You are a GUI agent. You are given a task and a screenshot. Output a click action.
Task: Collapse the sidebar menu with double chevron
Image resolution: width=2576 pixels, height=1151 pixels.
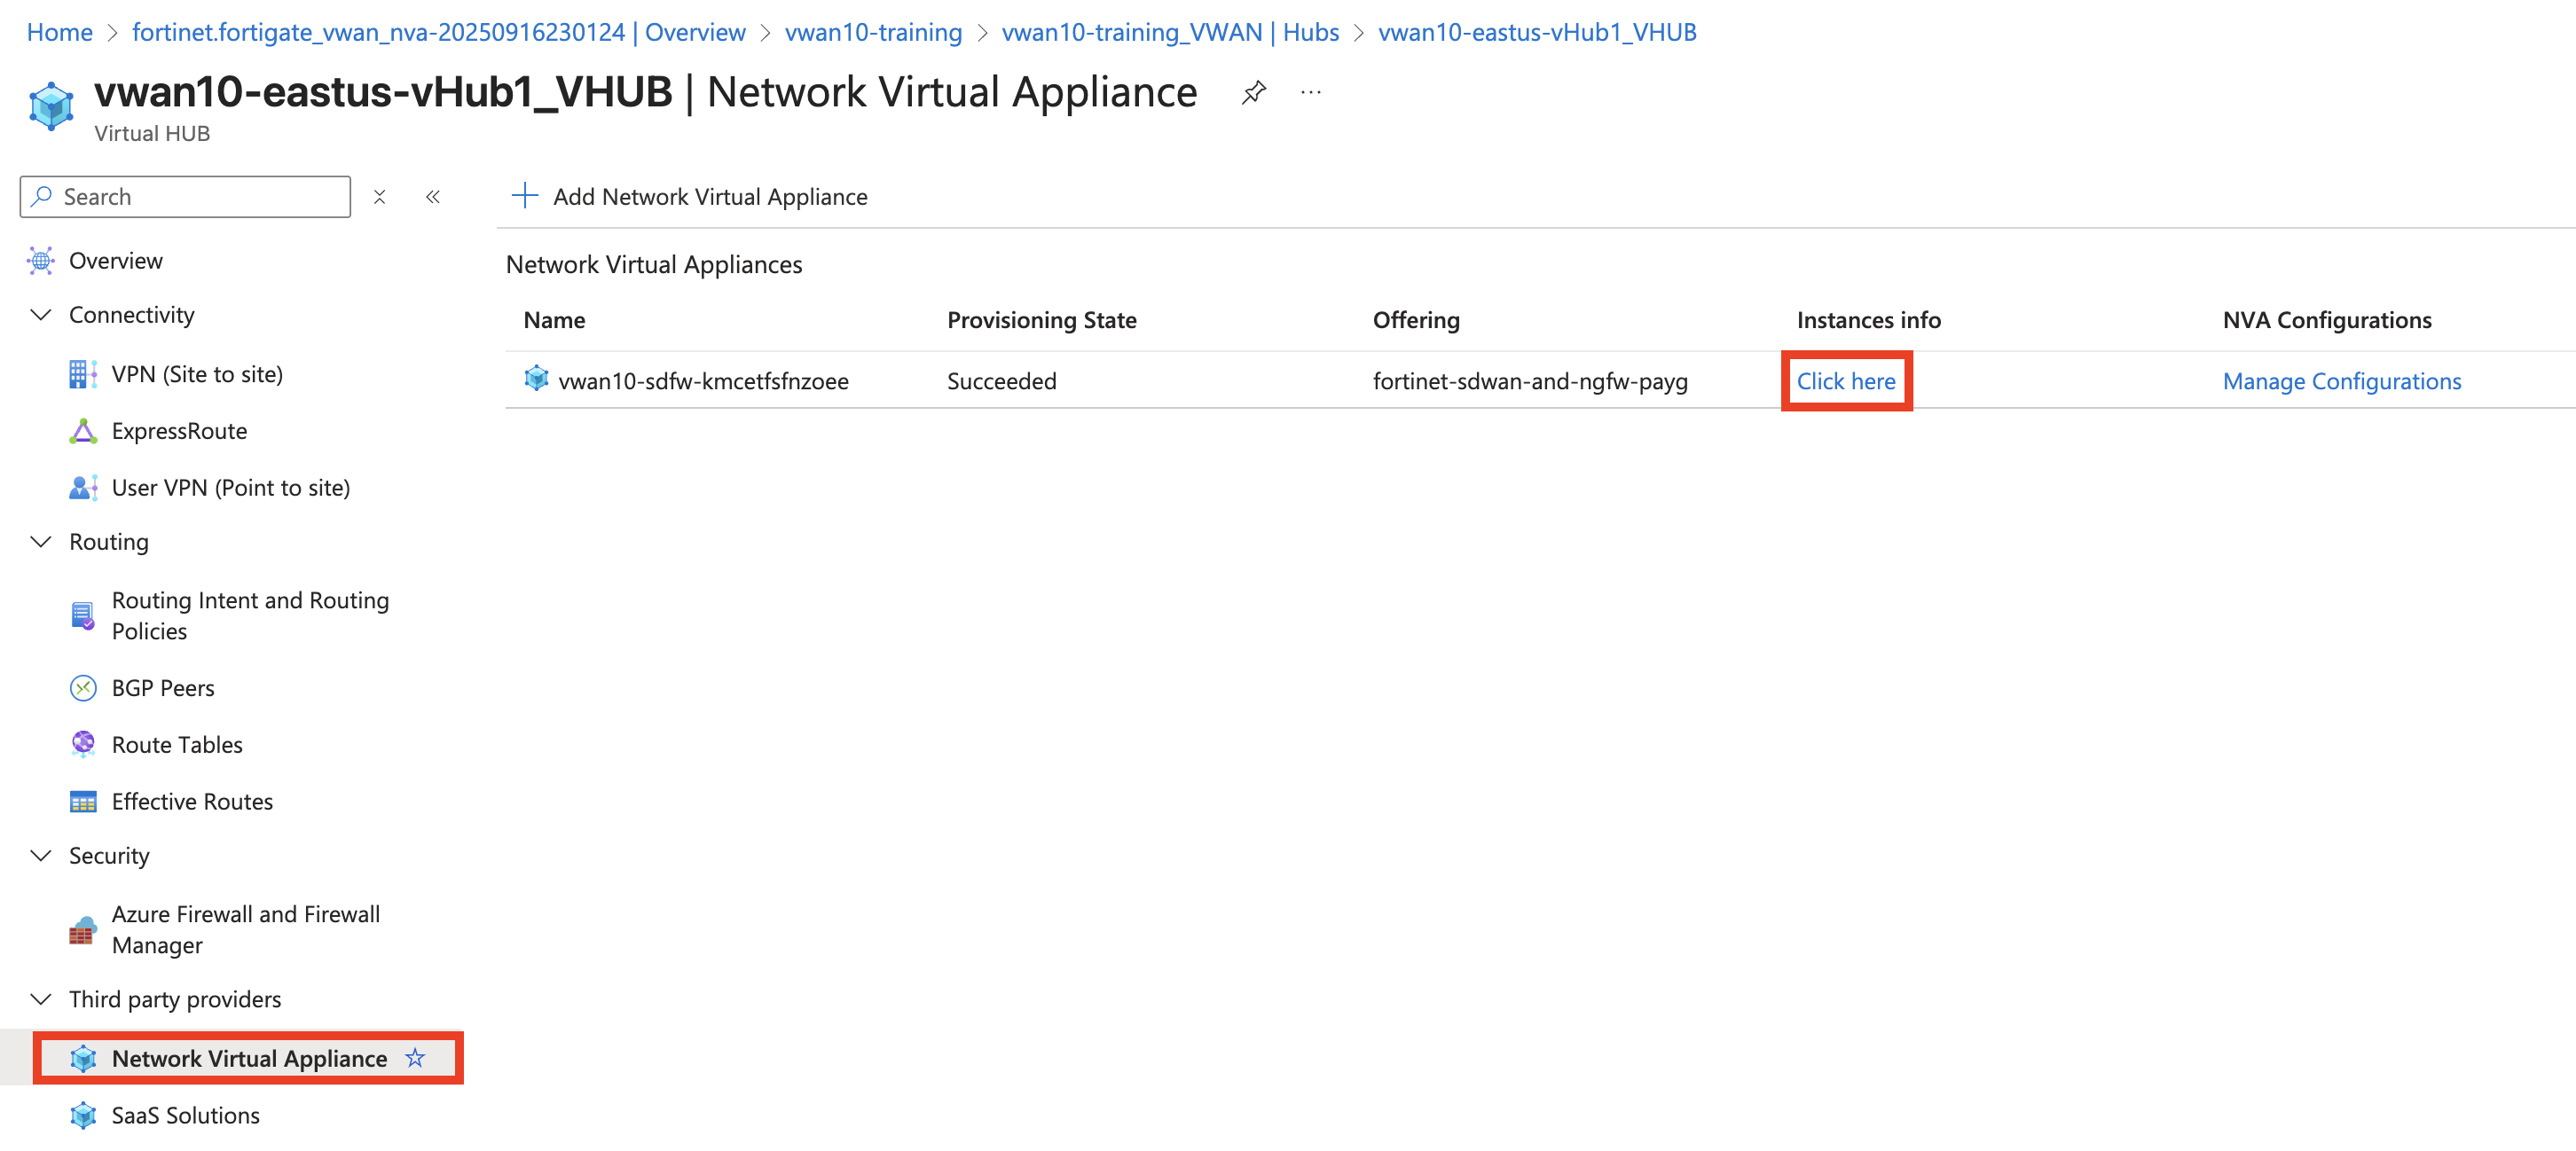[433, 197]
